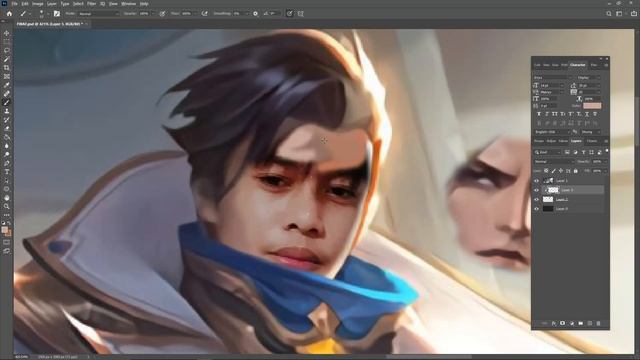Toggle lock transparent pixels
The image size is (640, 360).
(546, 171)
